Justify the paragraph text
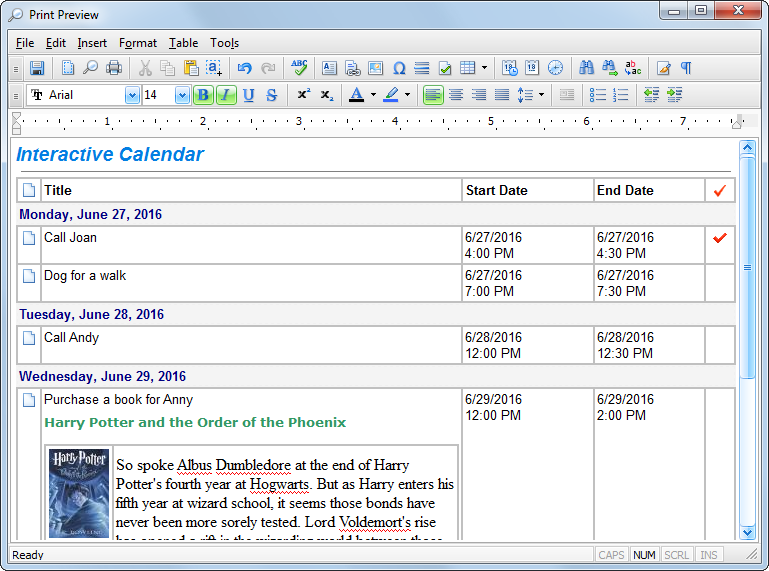This screenshot has height=571, width=769. 502,95
